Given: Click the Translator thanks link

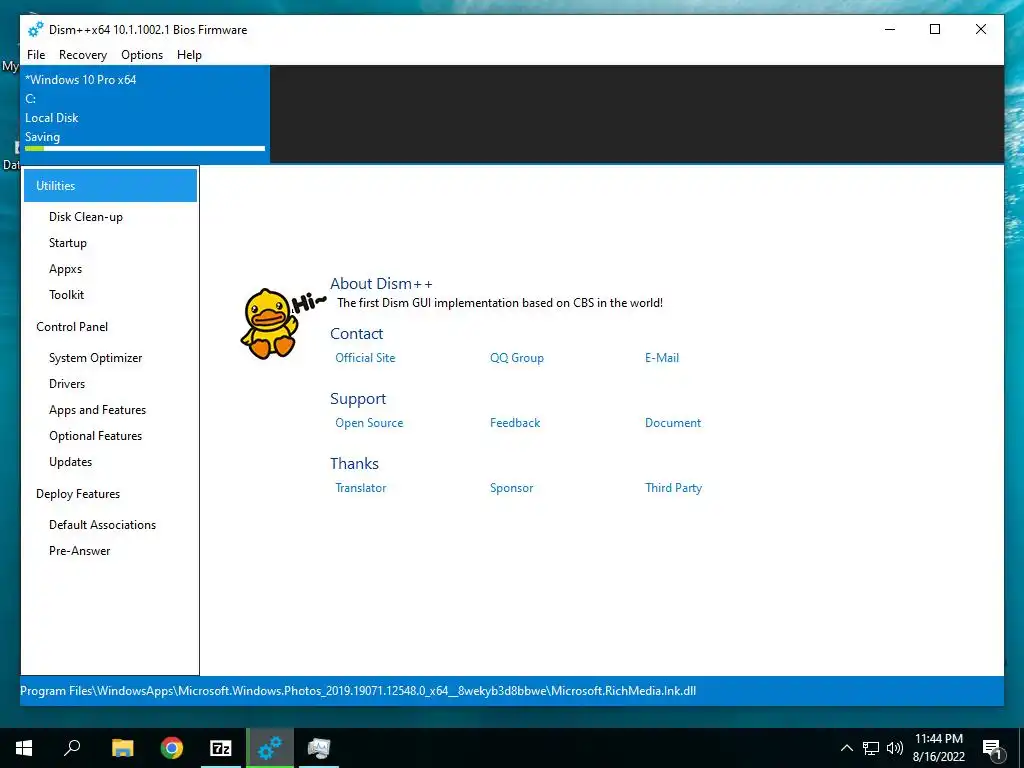Looking at the screenshot, I should pyautogui.click(x=360, y=488).
